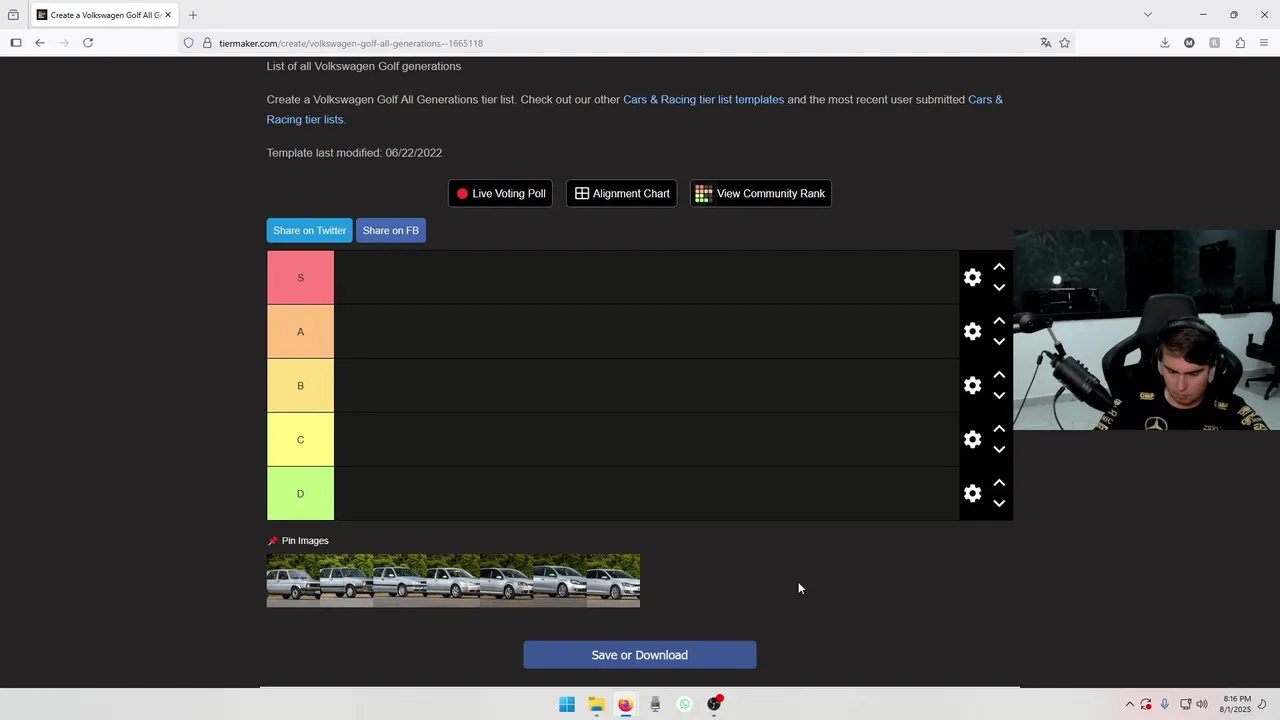The image size is (1280, 720).
Task: Open the browser account M icon
Action: point(1189,43)
